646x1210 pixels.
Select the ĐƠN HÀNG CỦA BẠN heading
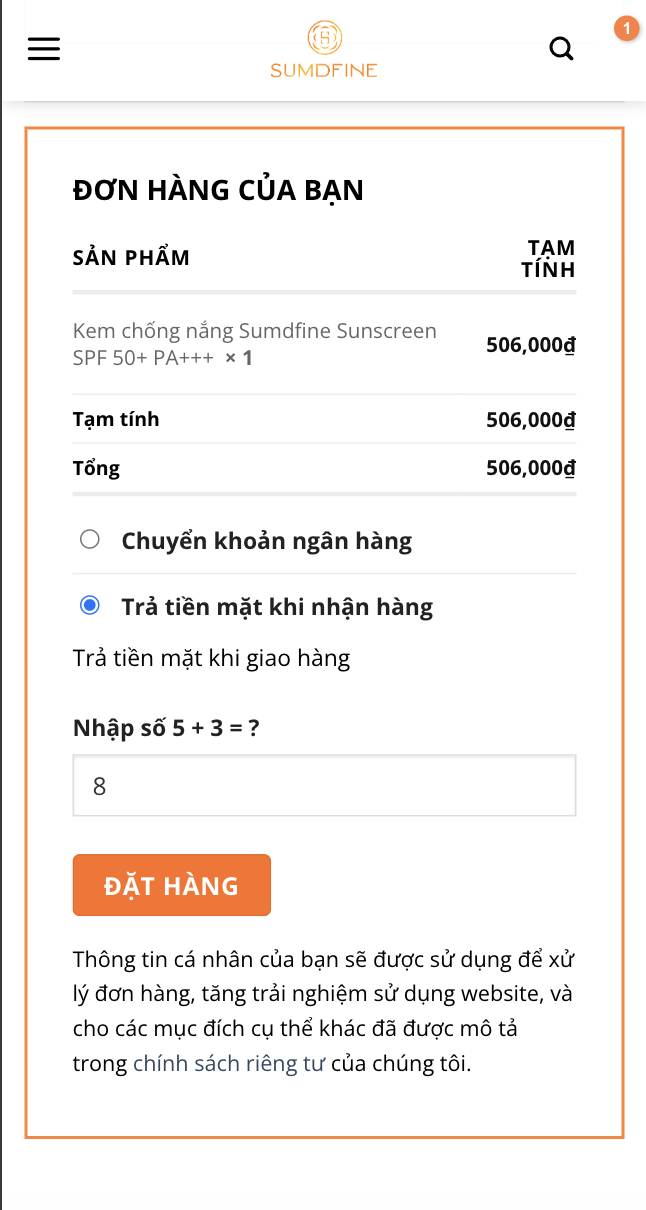[218, 189]
